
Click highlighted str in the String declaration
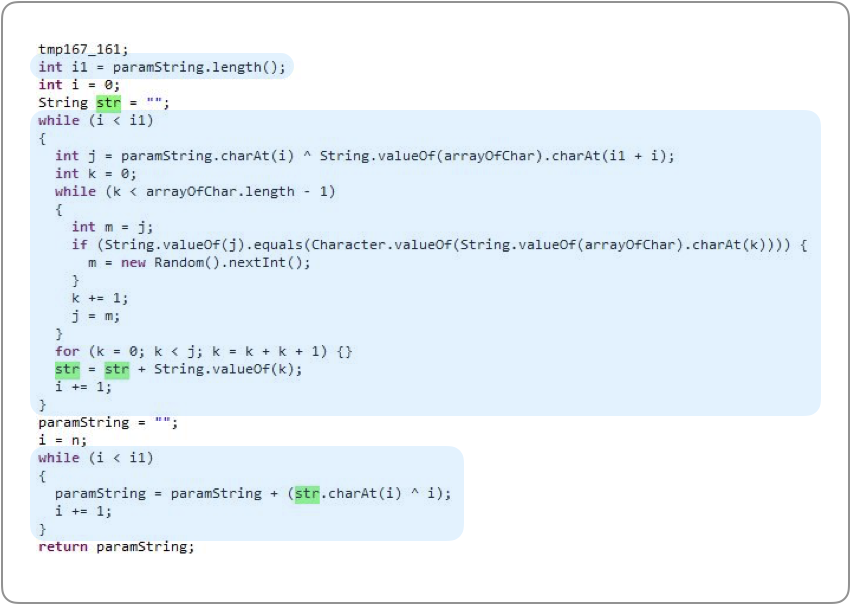click(108, 103)
